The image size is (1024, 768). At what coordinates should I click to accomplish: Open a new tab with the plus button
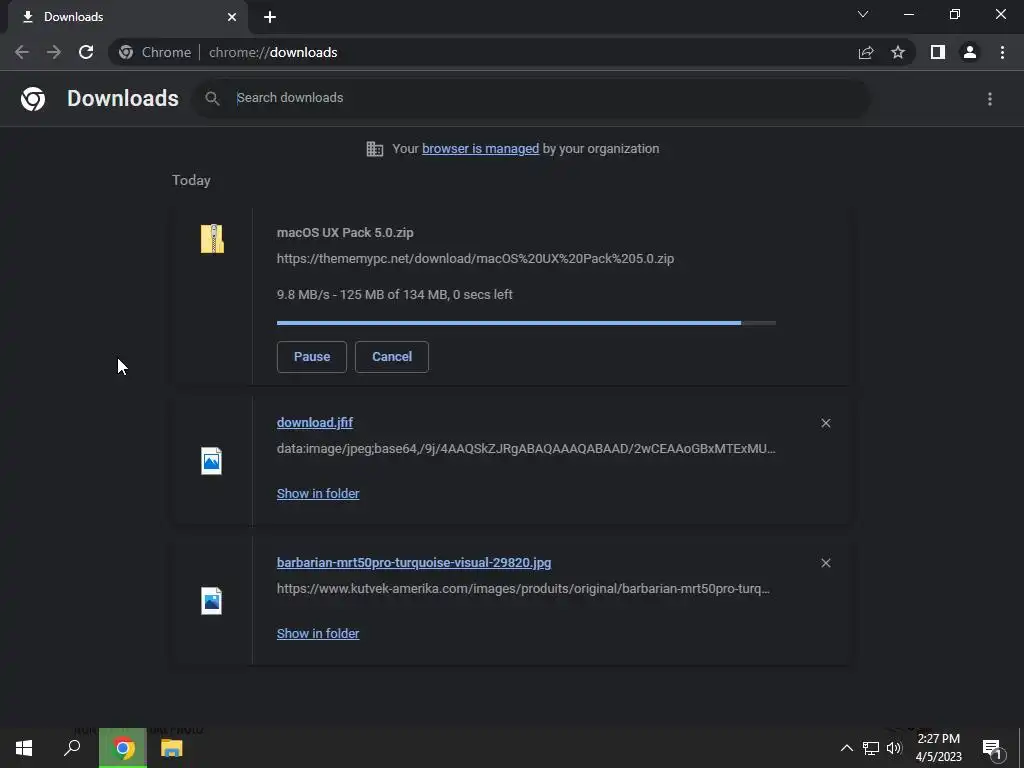coord(270,17)
